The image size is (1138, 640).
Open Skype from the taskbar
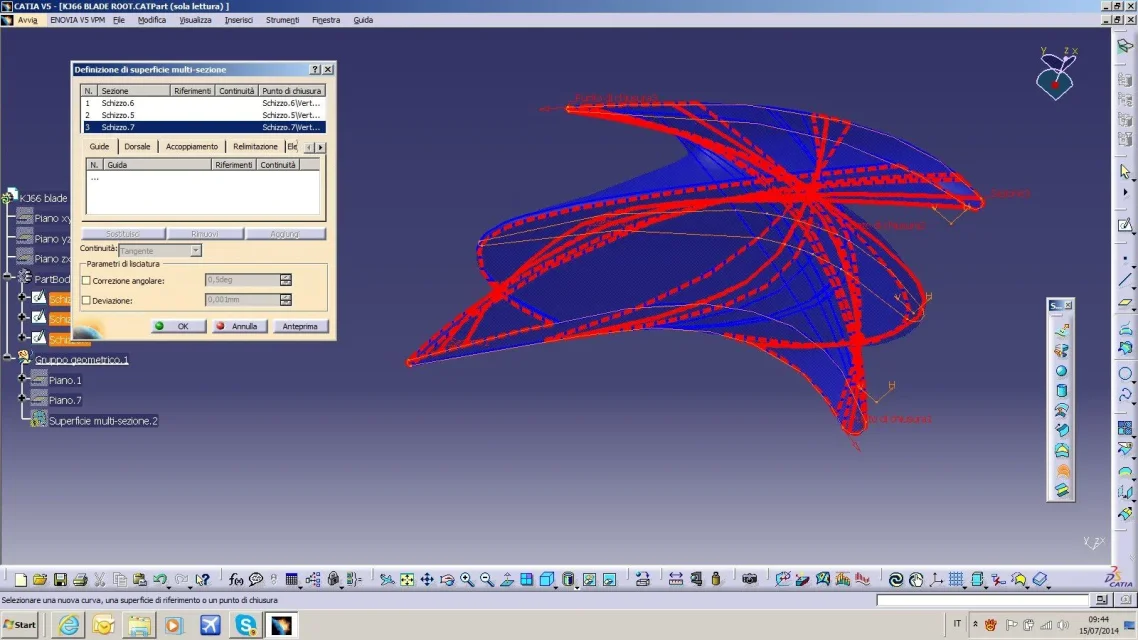click(x=246, y=625)
